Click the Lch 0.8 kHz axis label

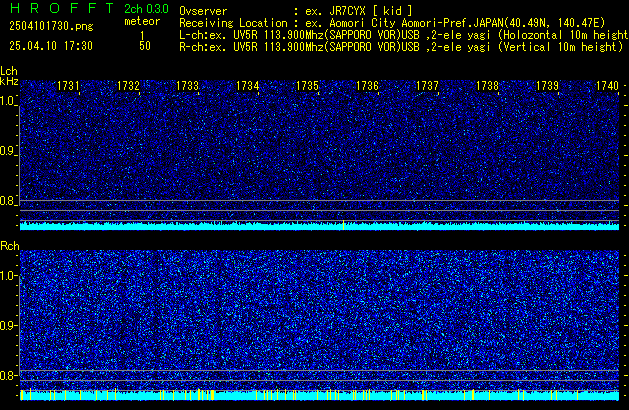click(x=7, y=201)
